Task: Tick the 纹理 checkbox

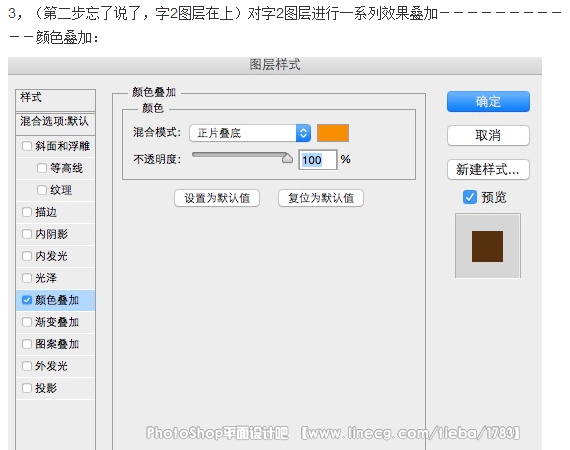Action: 42,190
